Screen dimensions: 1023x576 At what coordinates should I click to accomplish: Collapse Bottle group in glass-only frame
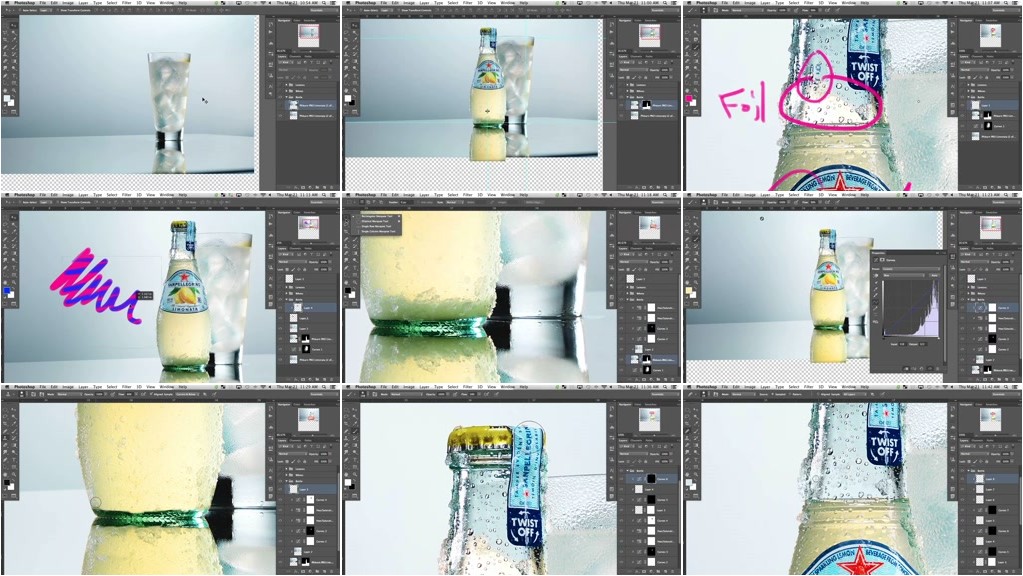point(286,97)
